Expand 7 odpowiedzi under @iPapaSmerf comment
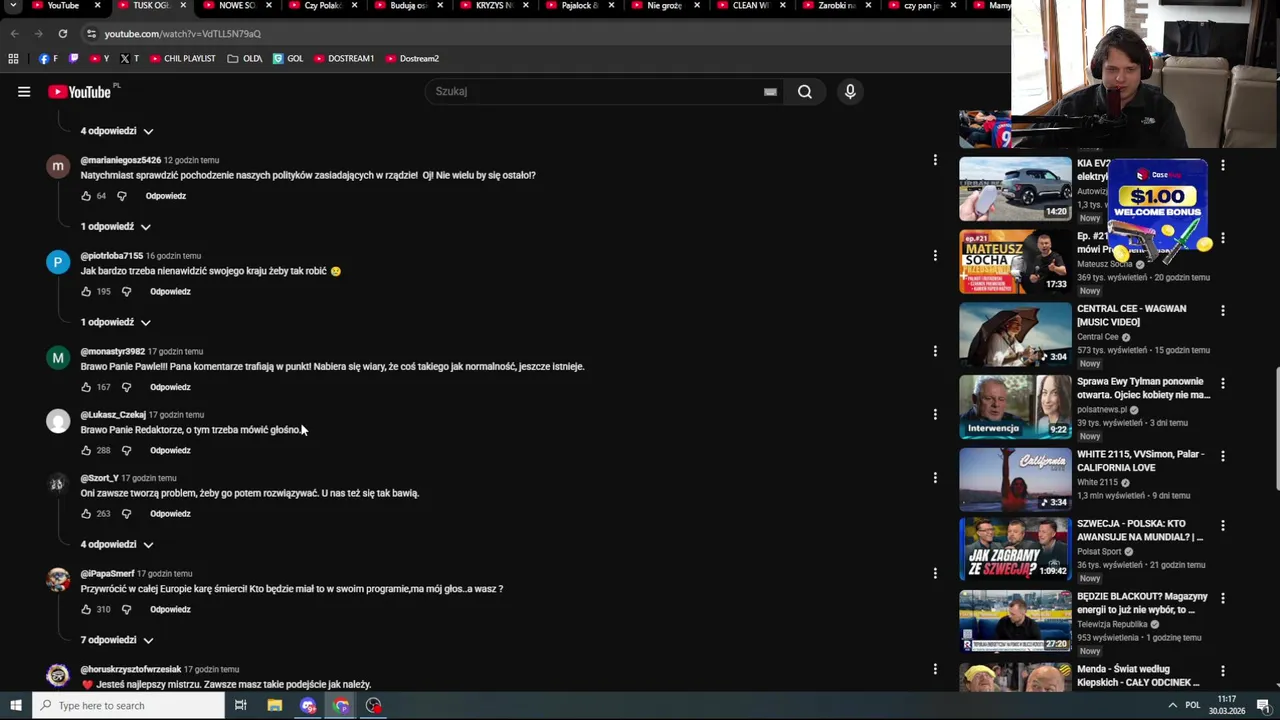1280x720 pixels. click(x=117, y=640)
